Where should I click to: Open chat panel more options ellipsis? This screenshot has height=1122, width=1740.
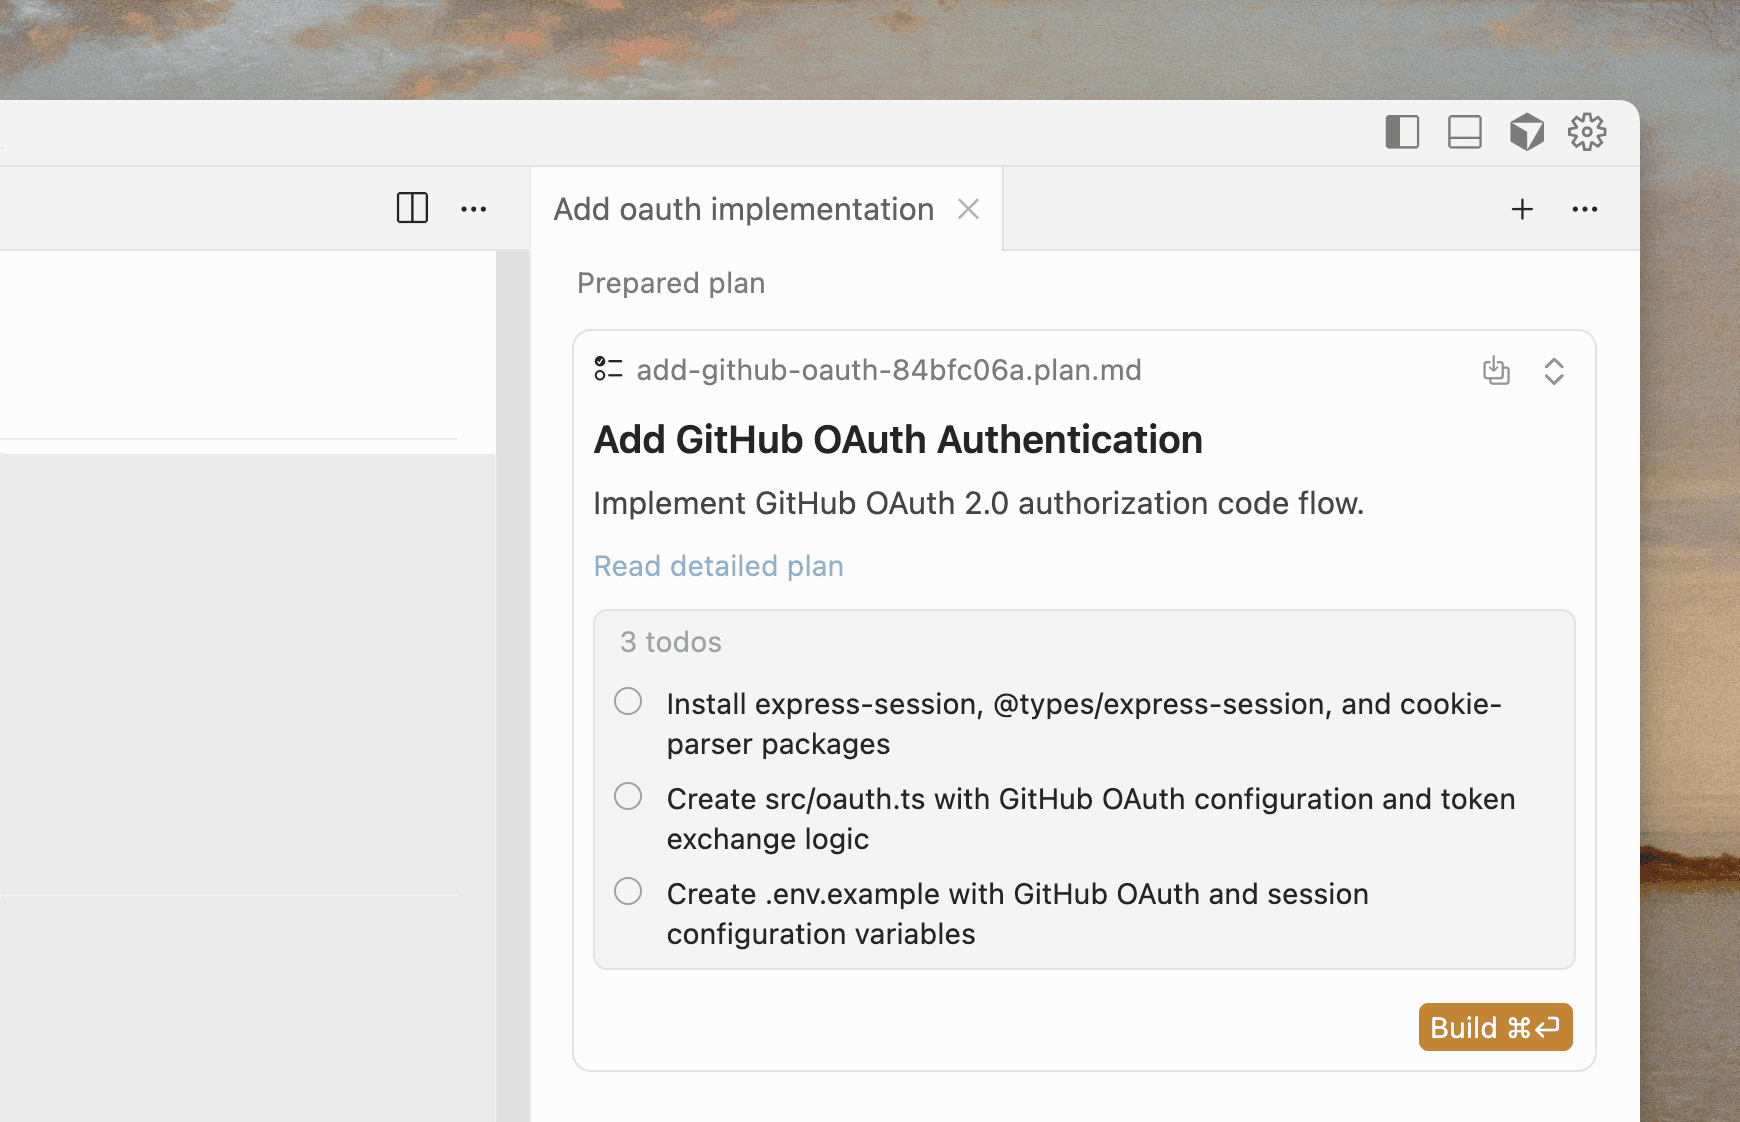[1585, 209]
